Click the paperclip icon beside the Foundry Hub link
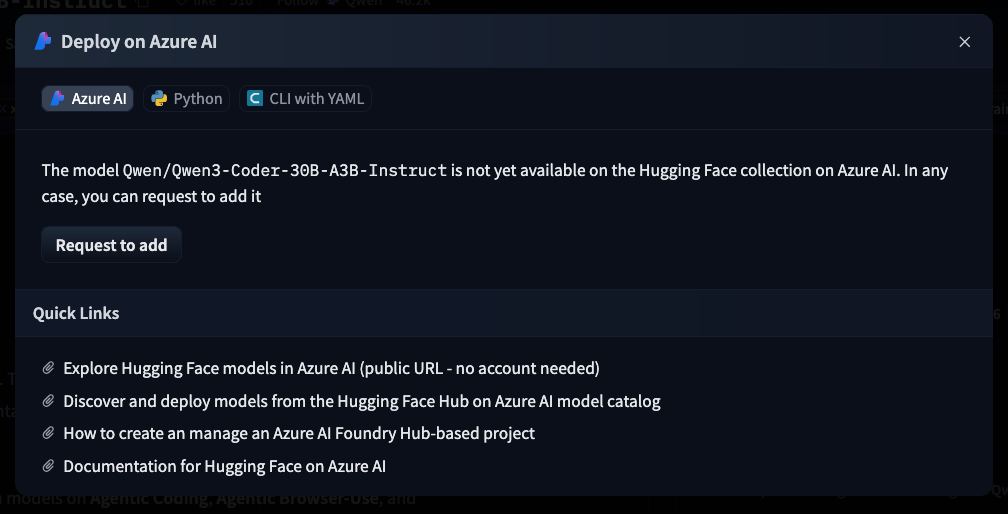The height and width of the screenshot is (514, 1008). pos(48,433)
